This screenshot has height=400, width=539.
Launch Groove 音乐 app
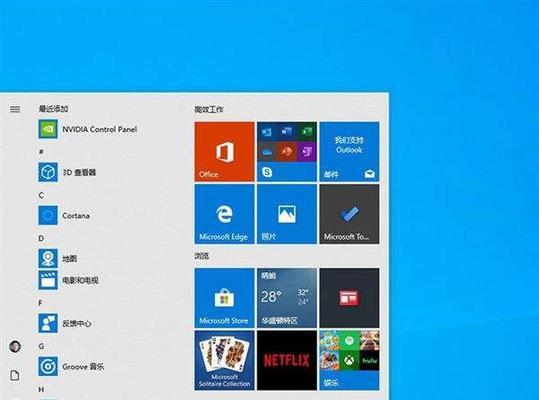coord(71,366)
